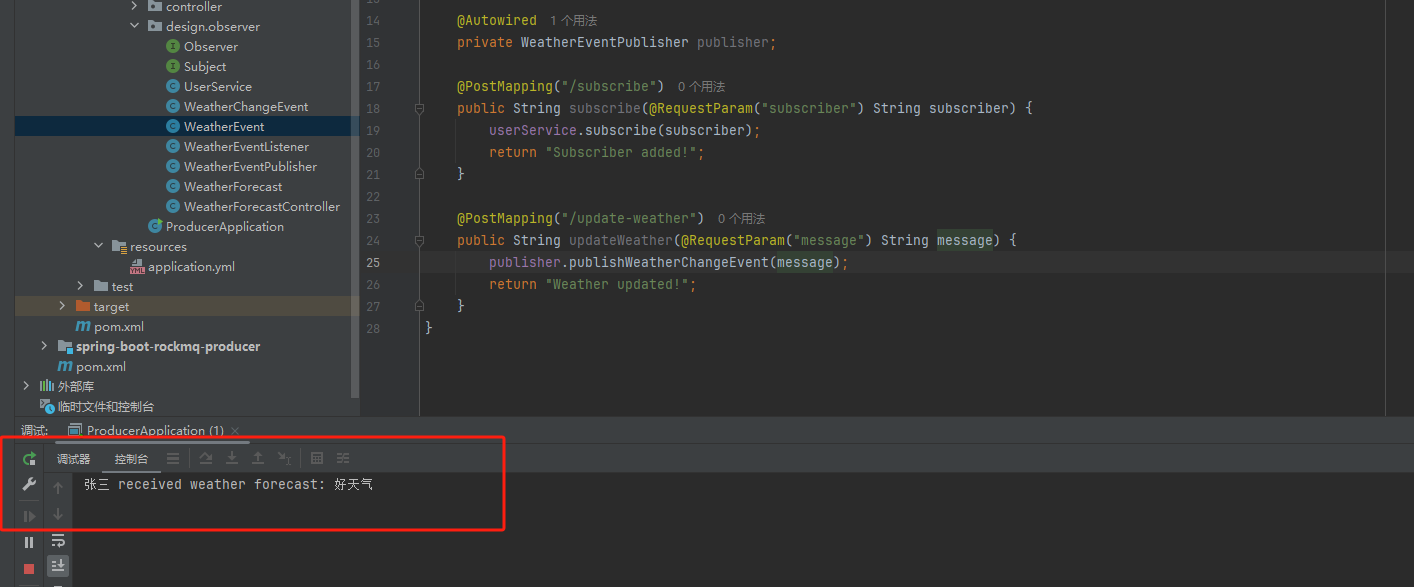
Task: Open the WeatherForecastController class
Action: pos(262,206)
